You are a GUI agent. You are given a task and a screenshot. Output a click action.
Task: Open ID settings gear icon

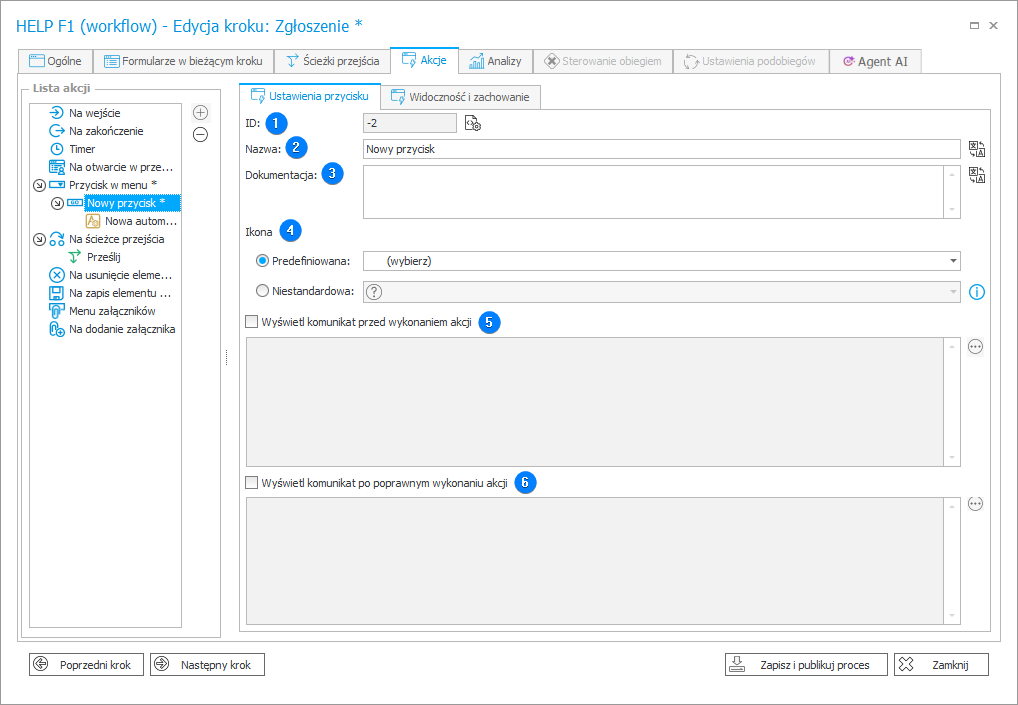pyautogui.click(x=474, y=123)
